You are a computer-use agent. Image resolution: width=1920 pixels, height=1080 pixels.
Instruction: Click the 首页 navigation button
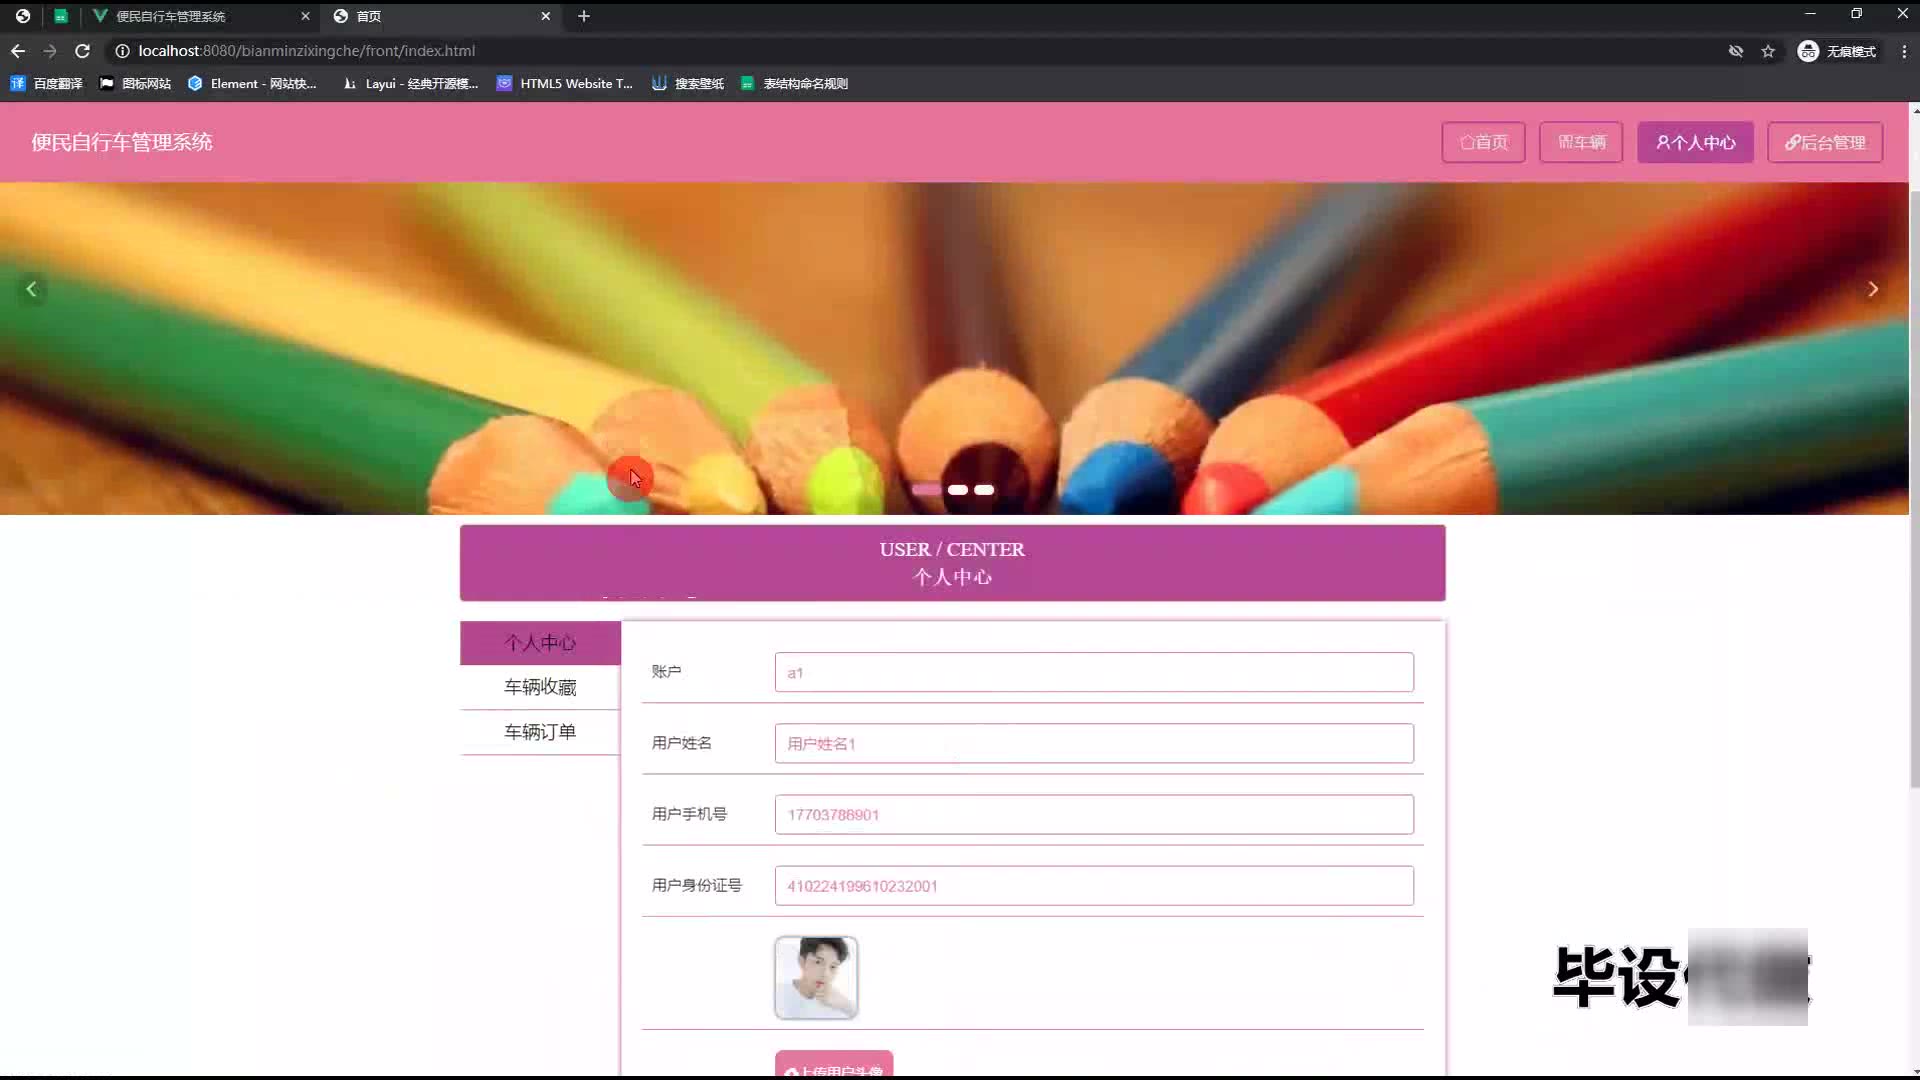tap(1483, 142)
